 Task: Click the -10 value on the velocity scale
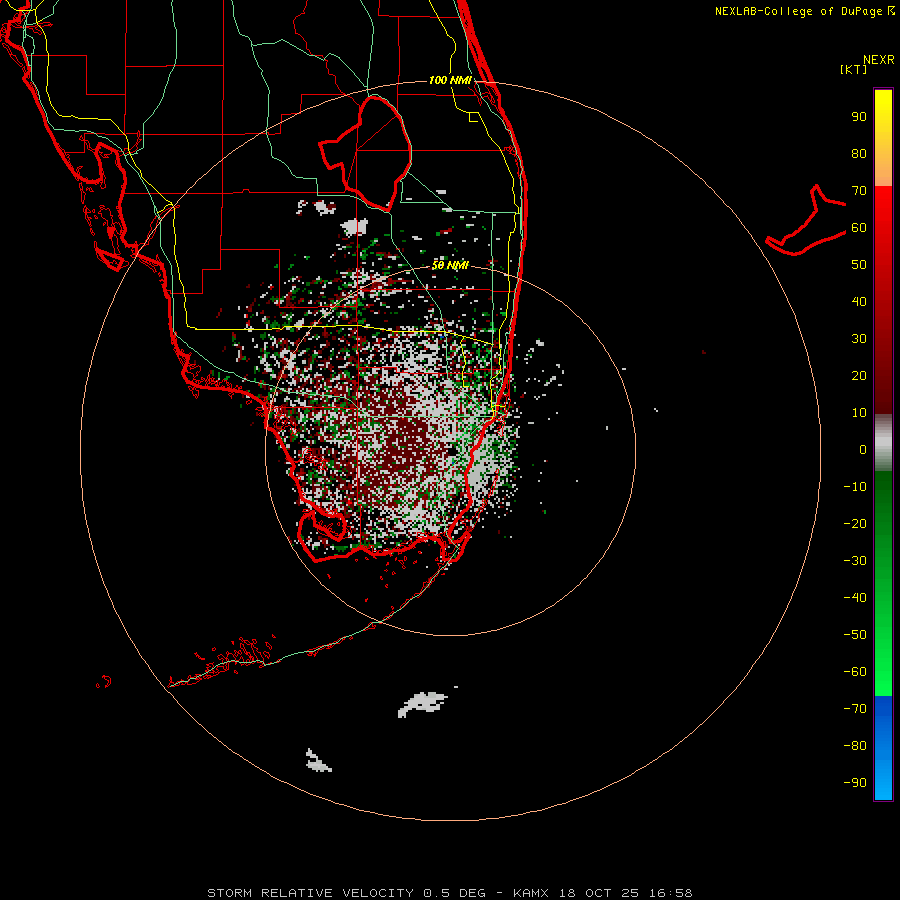point(855,487)
